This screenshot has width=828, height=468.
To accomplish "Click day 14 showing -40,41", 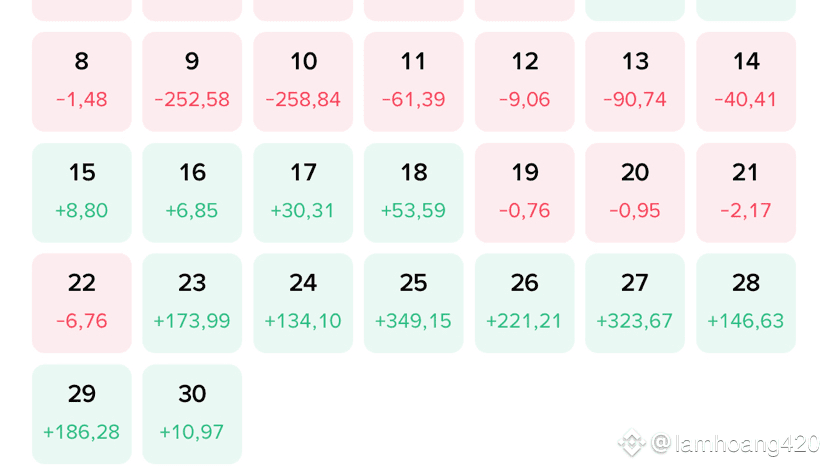I will tap(746, 81).
